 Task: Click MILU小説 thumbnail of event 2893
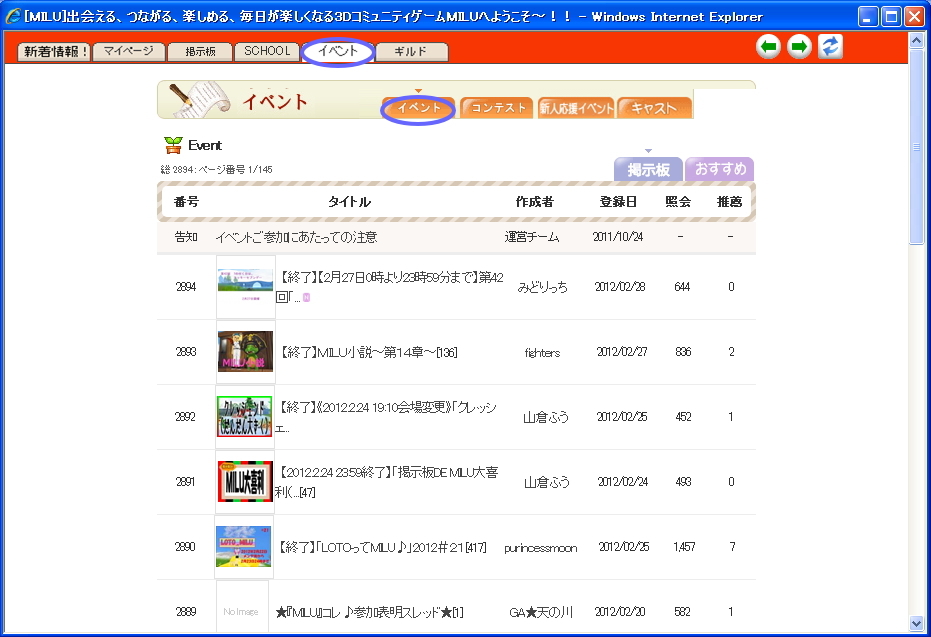pos(245,352)
